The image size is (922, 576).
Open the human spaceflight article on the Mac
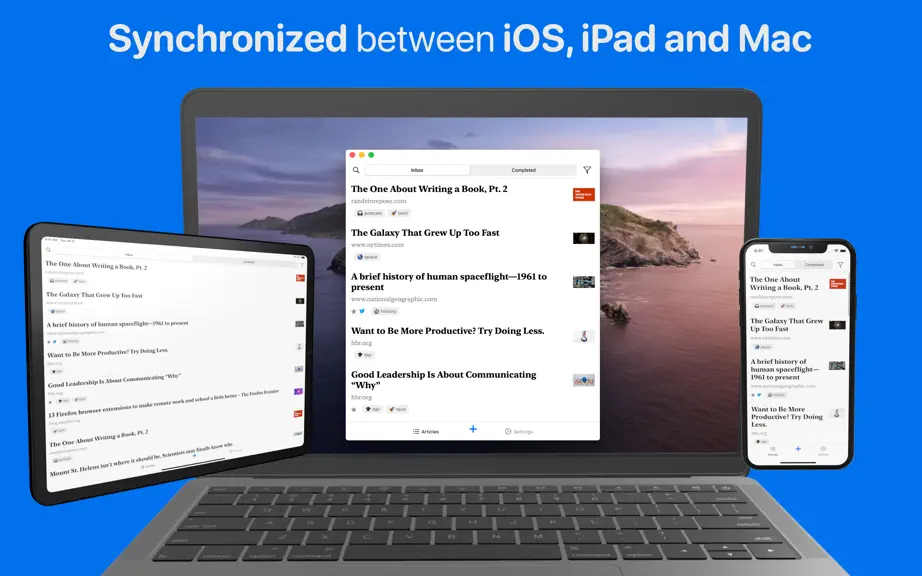click(449, 282)
